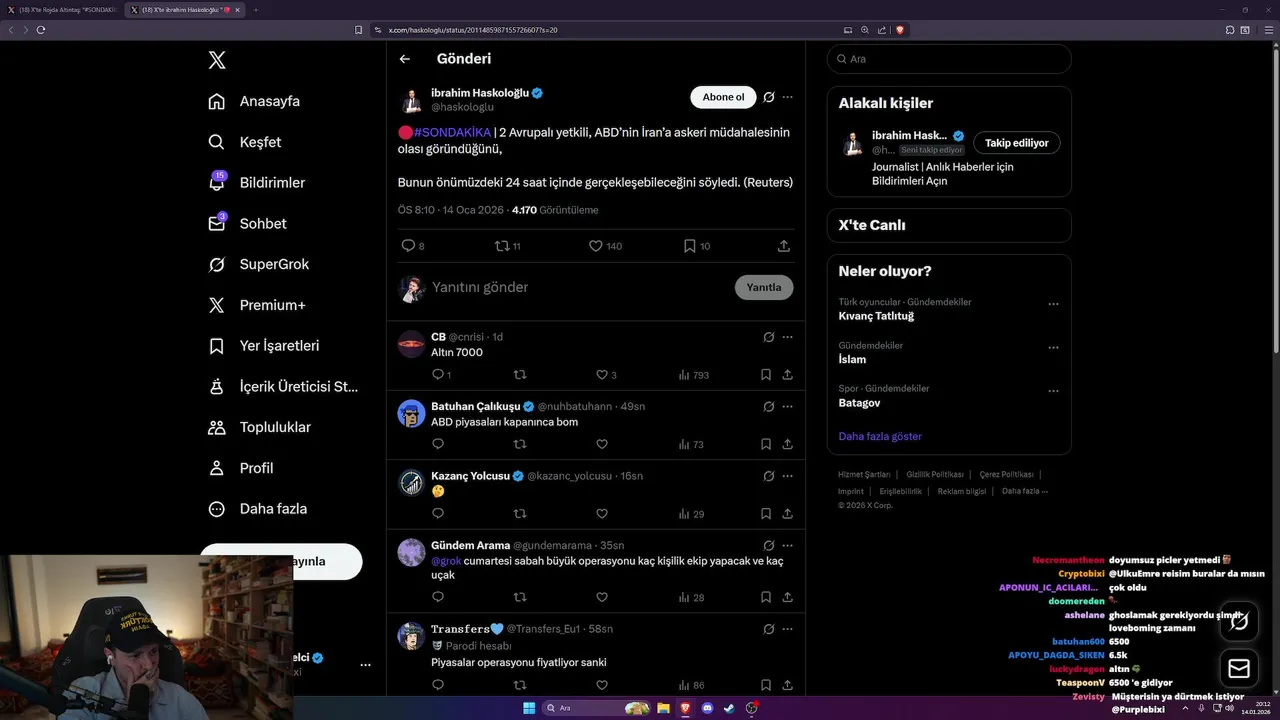Image resolution: width=1280 pixels, height=720 pixels.
Task: Bookmark page icon in address bar
Action: (x=359, y=30)
